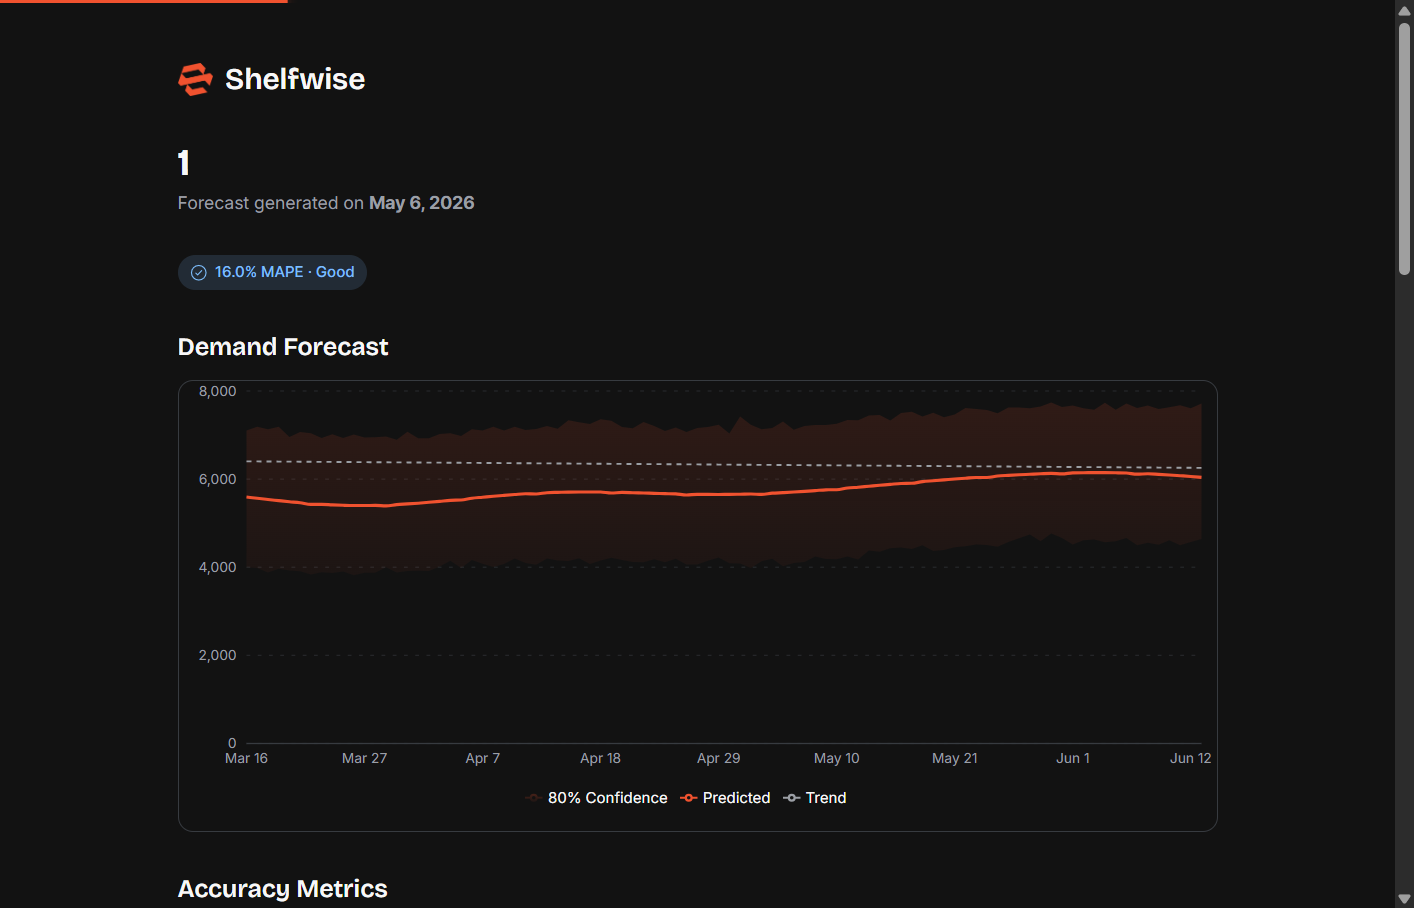Click the May 6, 2026 date text
The height and width of the screenshot is (908, 1414).
[421, 203]
